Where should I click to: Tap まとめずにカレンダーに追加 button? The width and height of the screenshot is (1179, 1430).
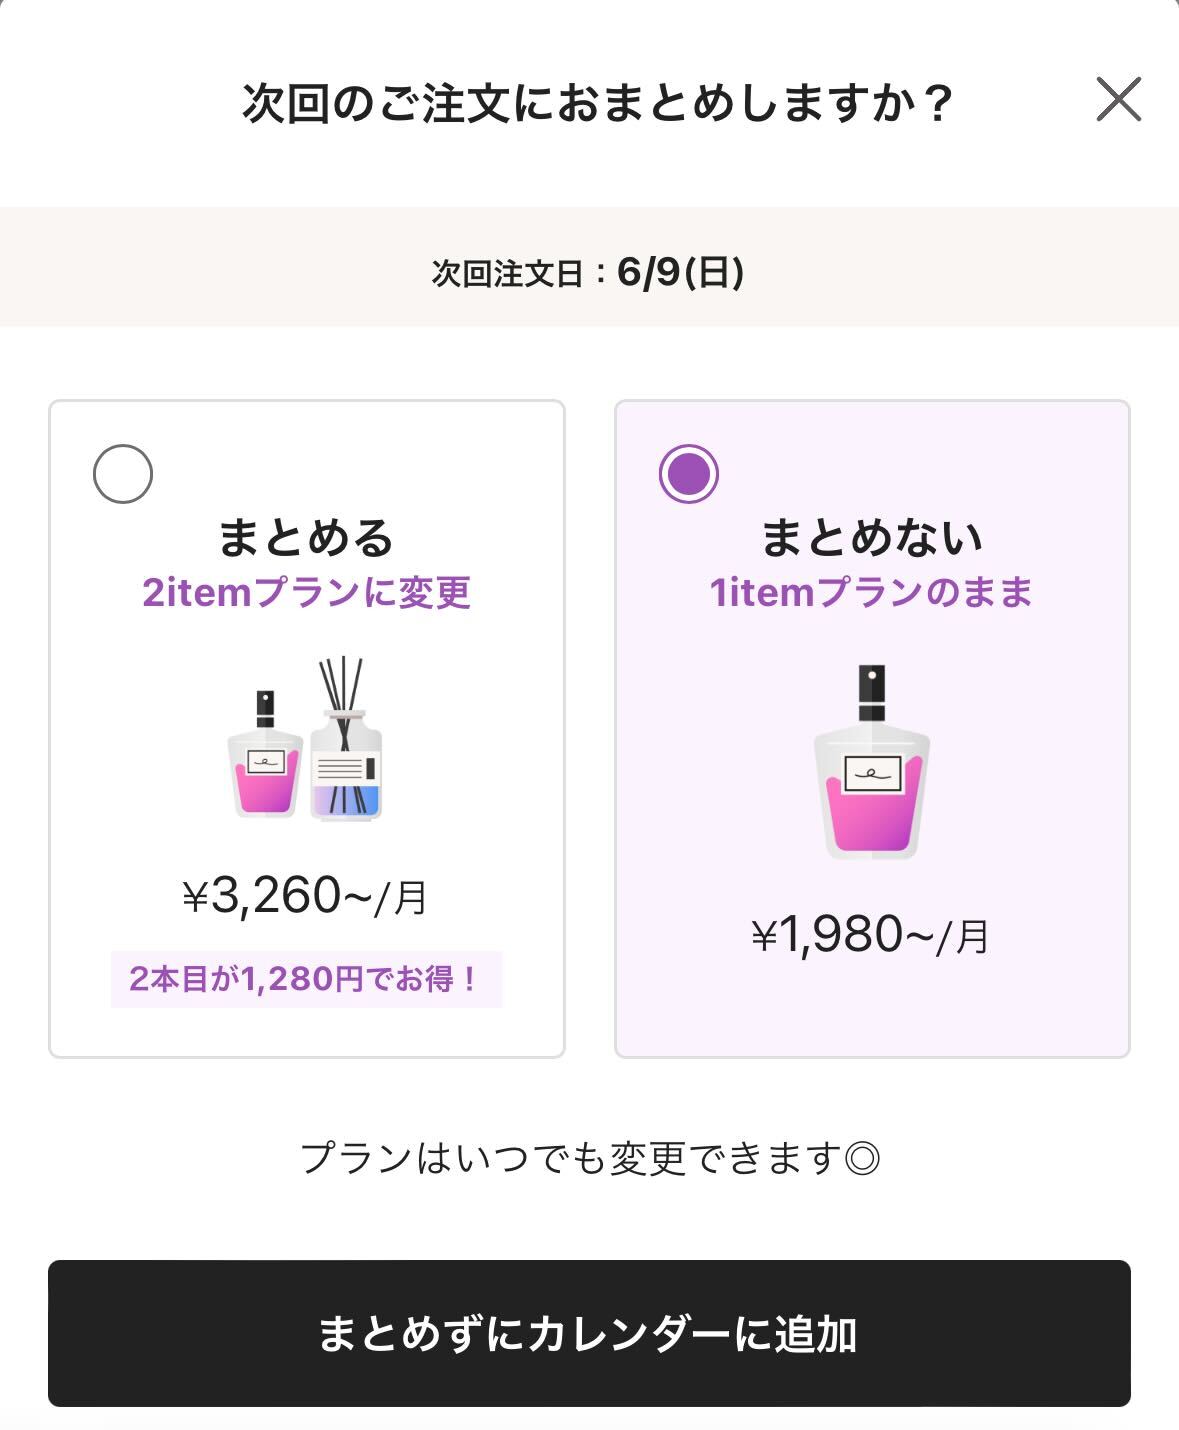pos(589,1333)
